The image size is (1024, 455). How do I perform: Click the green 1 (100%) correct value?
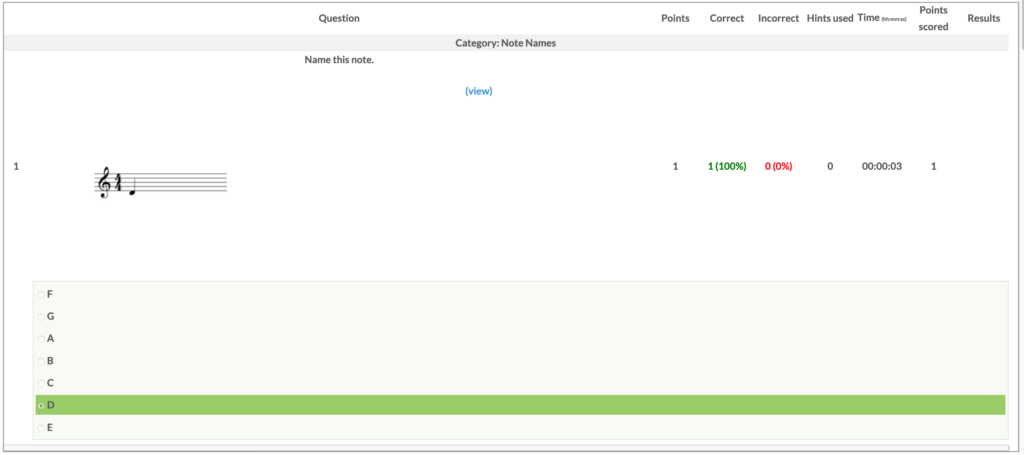[x=727, y=166]
